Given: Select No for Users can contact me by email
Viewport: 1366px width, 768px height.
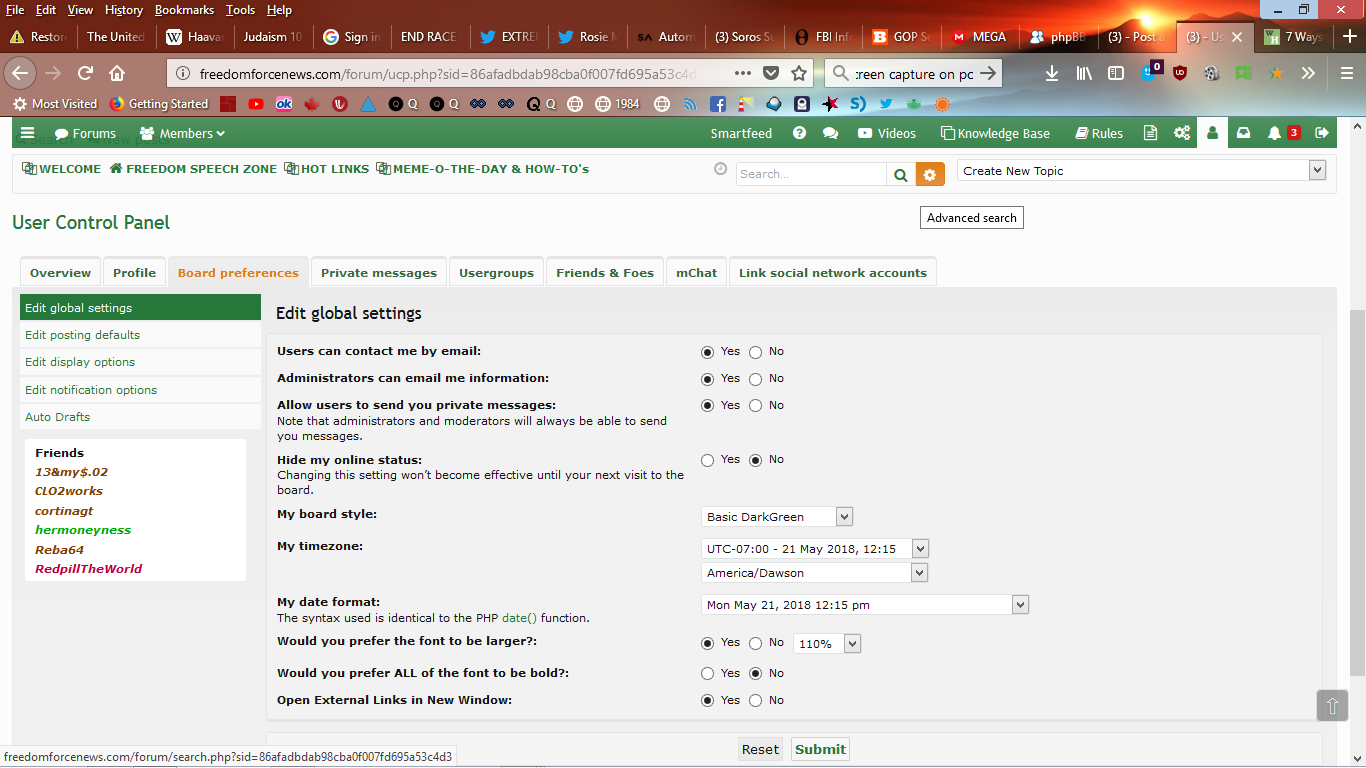Looking at the screenshot, I should pos(755,352).
